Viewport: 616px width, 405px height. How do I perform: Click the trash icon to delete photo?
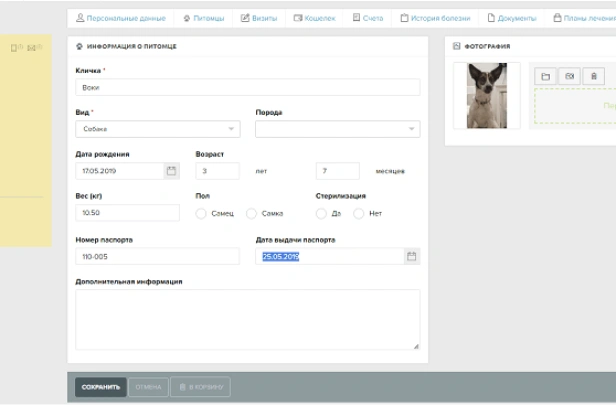pos(593,76)
